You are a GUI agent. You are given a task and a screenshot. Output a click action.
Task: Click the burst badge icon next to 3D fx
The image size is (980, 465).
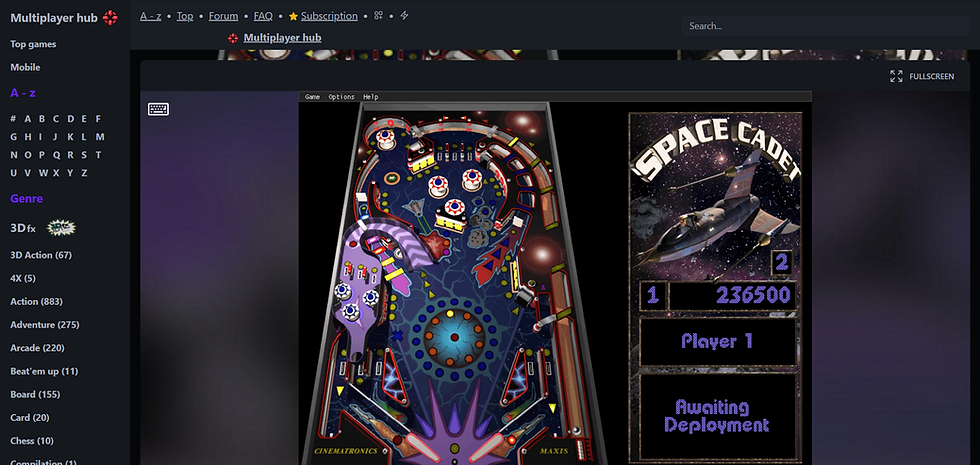click(x=61, y=228)
